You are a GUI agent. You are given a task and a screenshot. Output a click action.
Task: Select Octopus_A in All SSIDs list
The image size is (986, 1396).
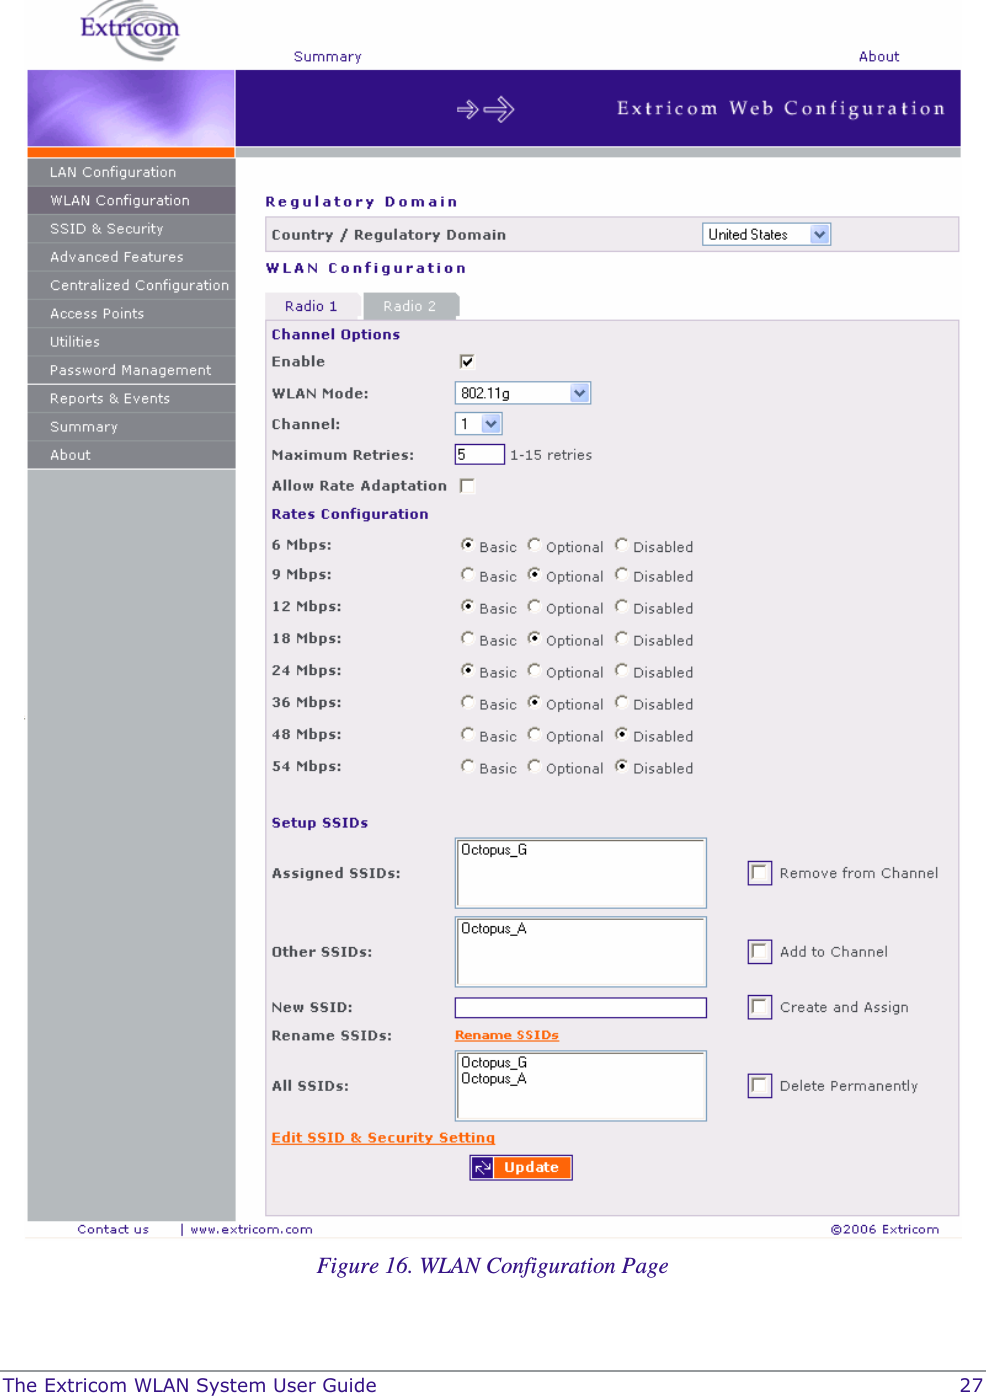tap(494, 1078)
